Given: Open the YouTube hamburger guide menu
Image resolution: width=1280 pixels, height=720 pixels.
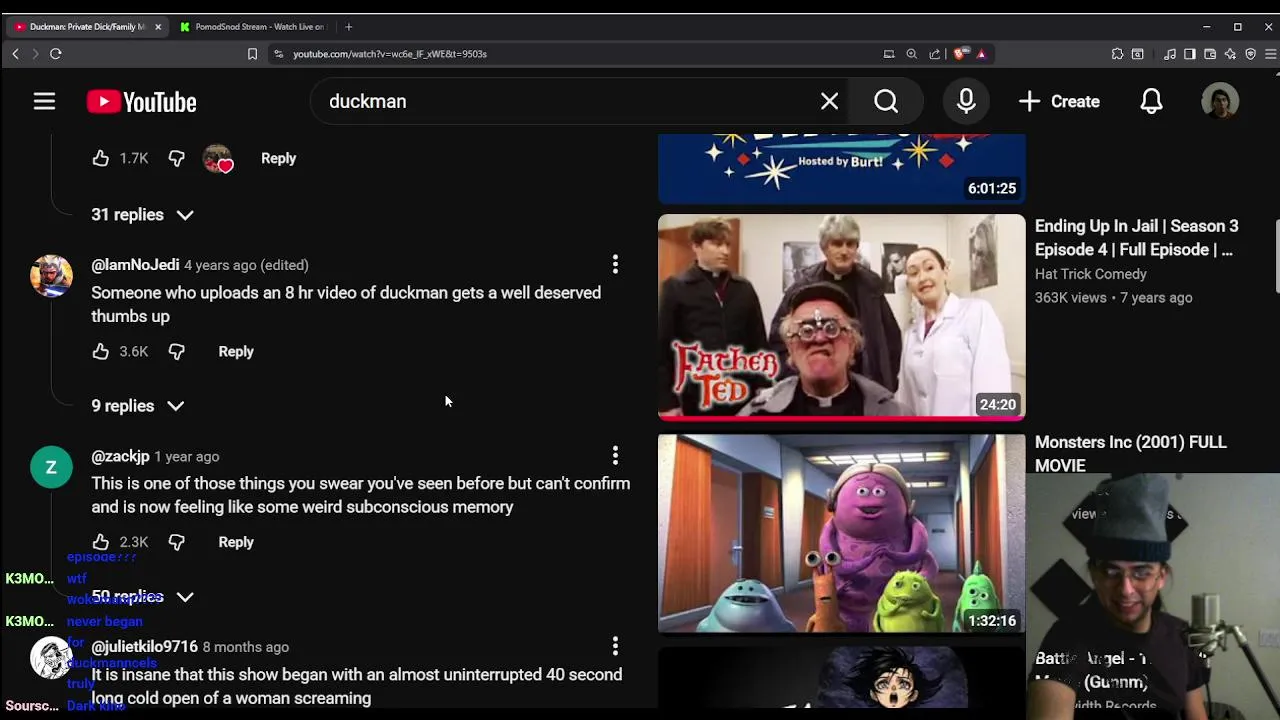Looking at the screenshot, I should click(x=44, y=101).
